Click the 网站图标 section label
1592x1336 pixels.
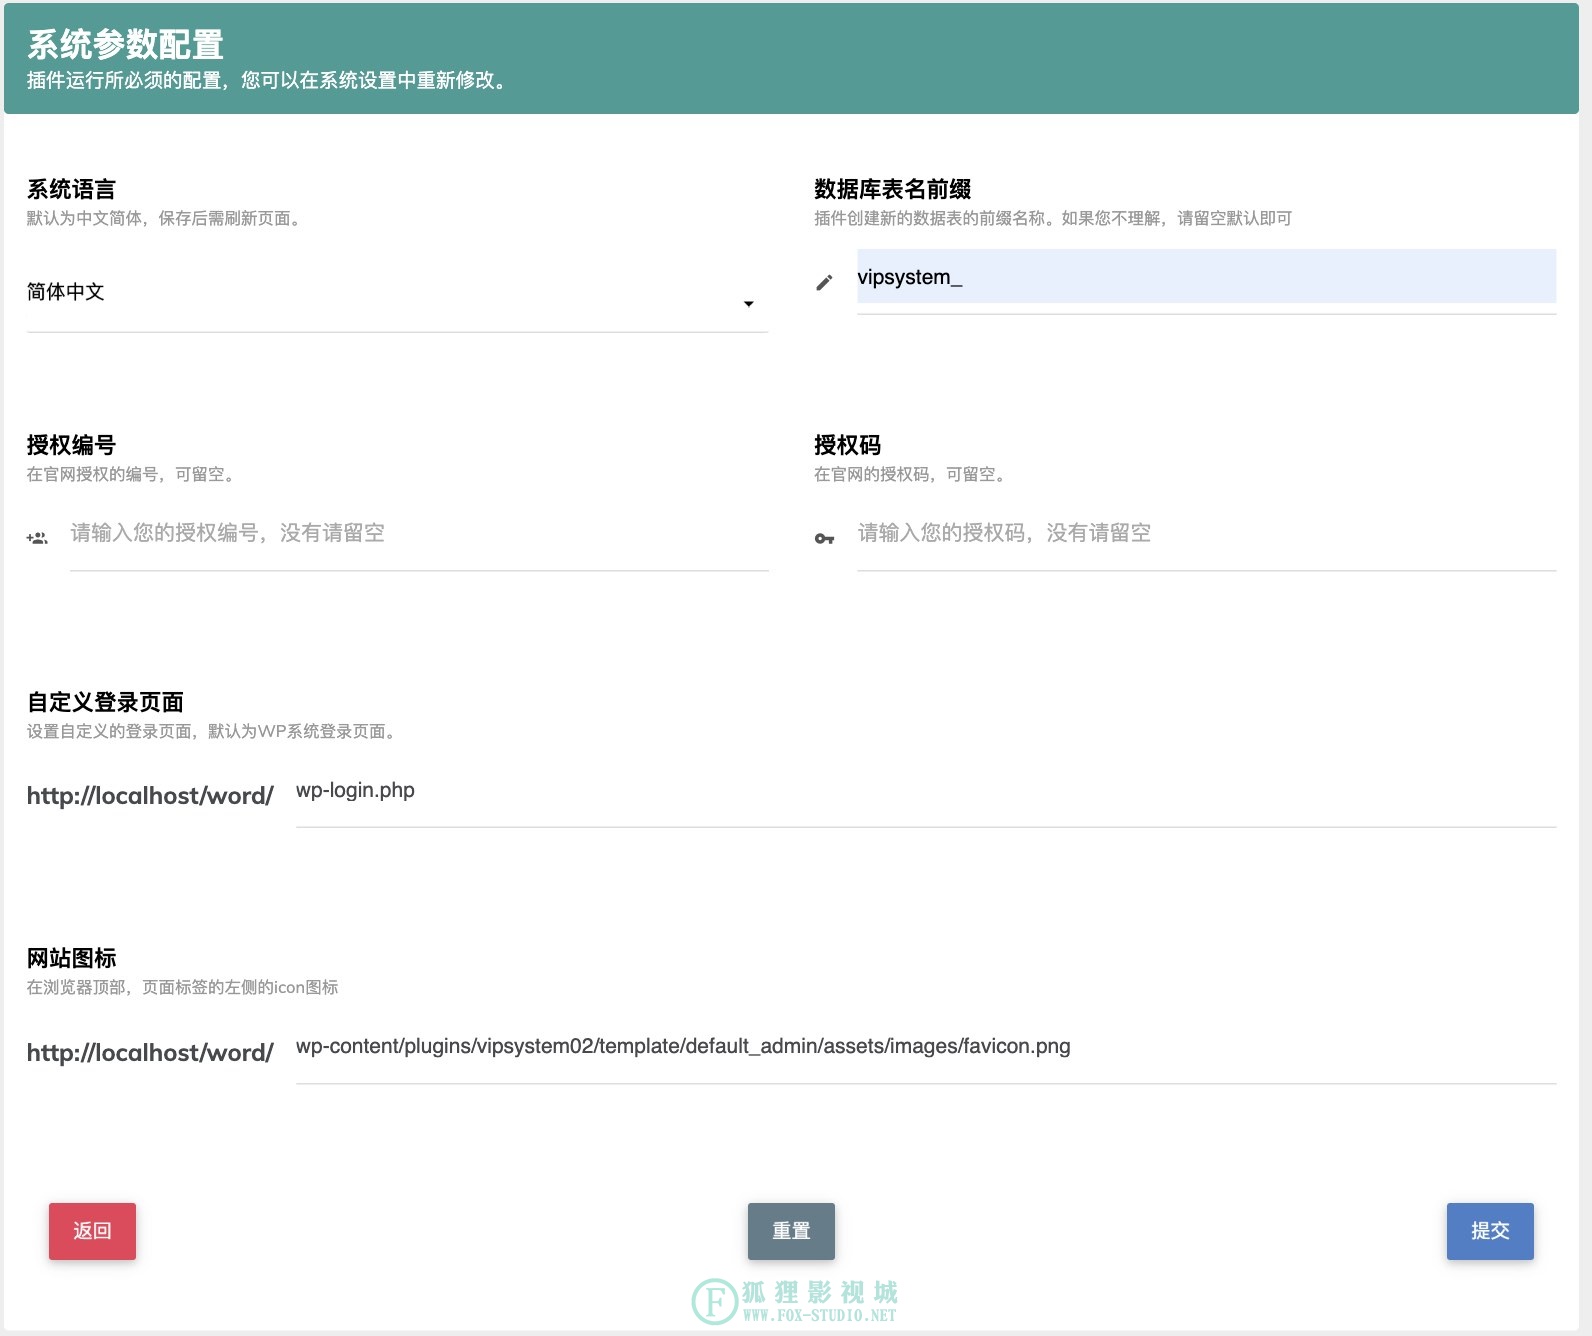[x=71, y=958]
